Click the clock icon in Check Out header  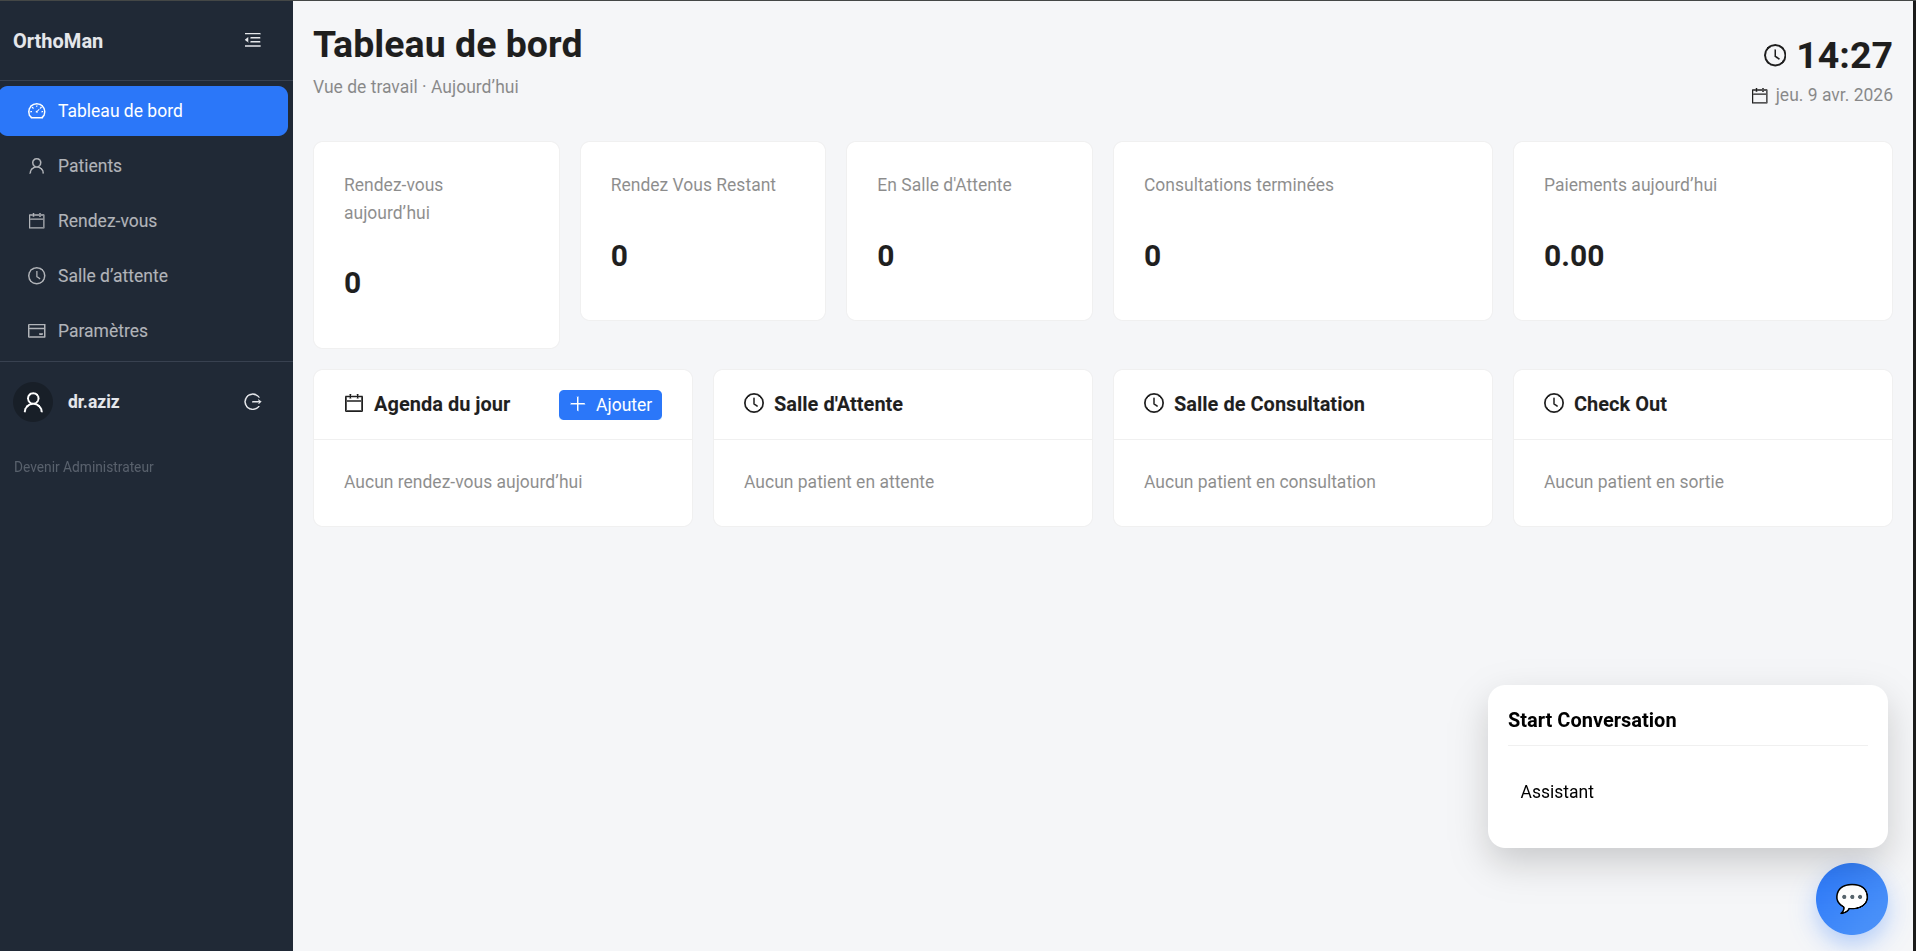click(1554, 403)
